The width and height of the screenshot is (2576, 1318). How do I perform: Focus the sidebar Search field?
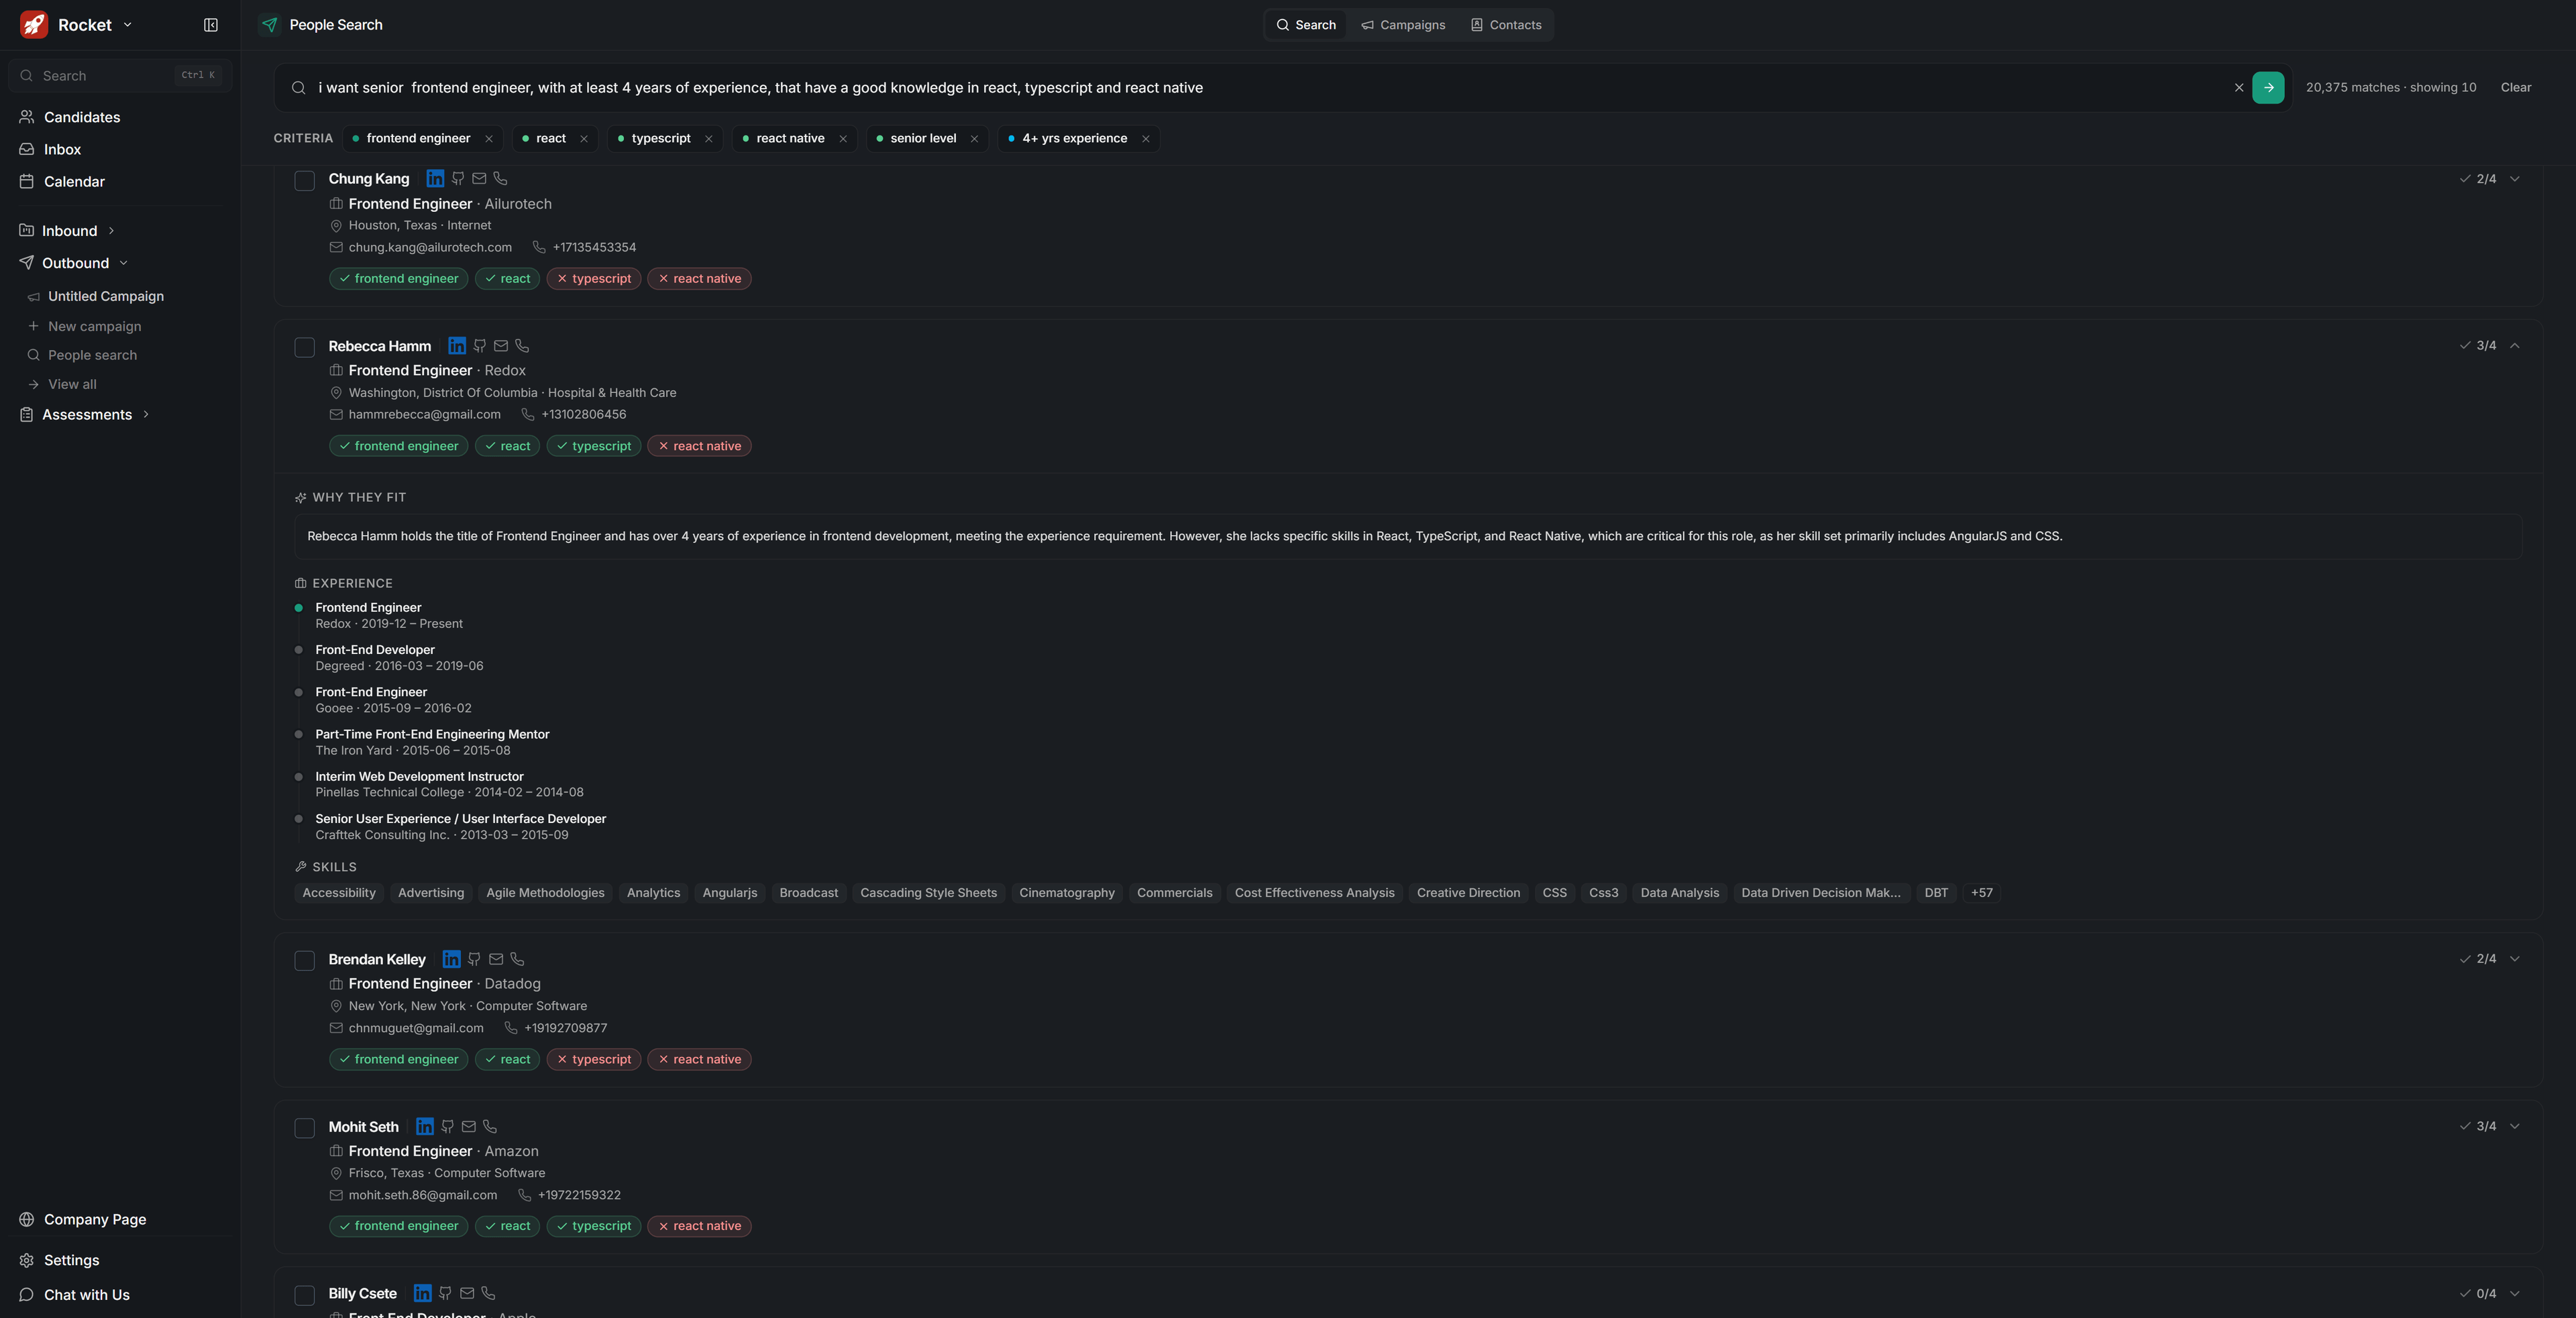(x=120, y=76)
